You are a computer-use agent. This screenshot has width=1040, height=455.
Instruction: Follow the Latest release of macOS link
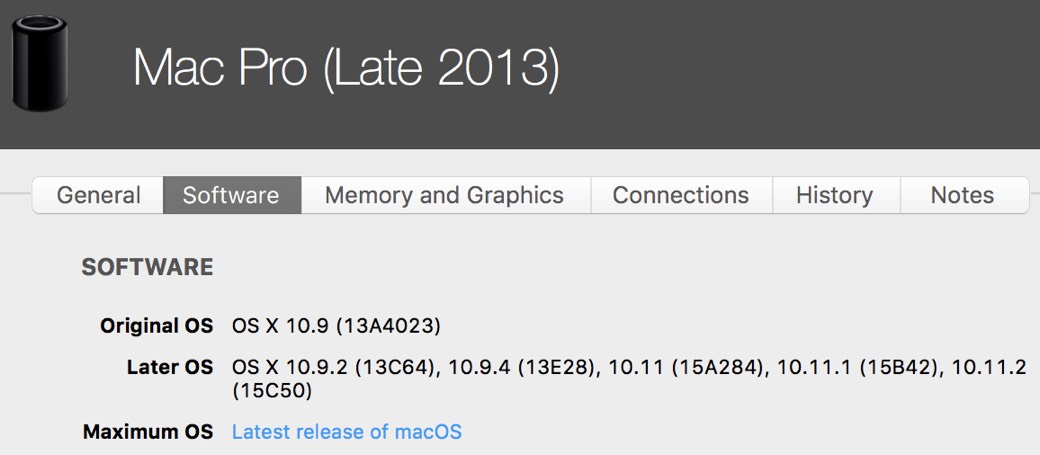tap(347, 432)
